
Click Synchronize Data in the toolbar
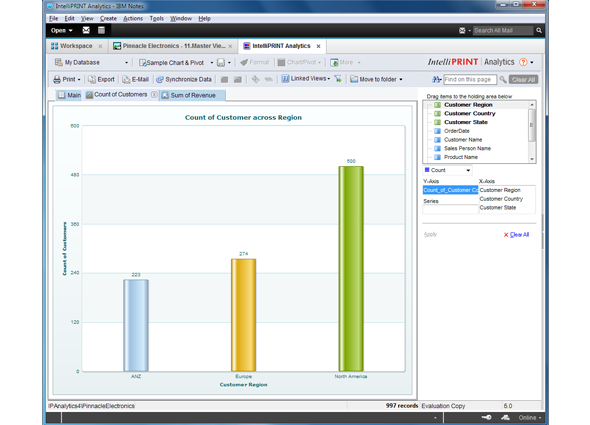click(184, 79)
